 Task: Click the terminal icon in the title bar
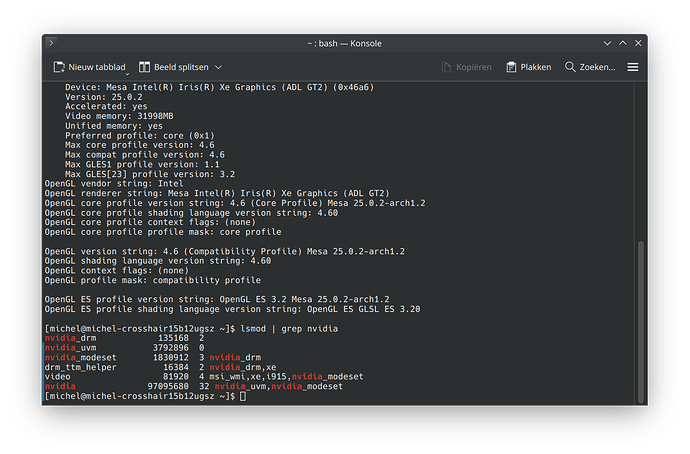tap(51, 43)
